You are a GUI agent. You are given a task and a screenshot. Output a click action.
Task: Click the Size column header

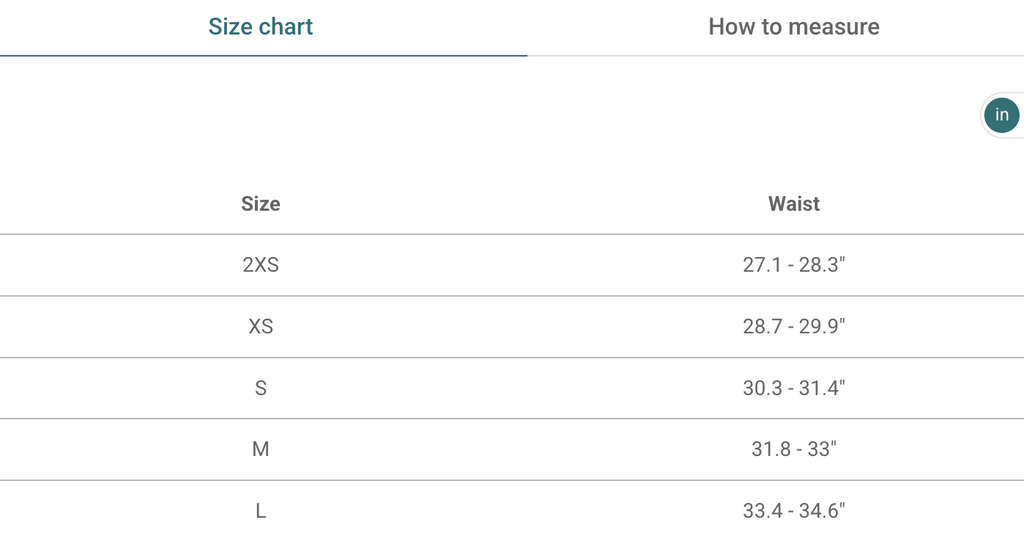(261, 204)
